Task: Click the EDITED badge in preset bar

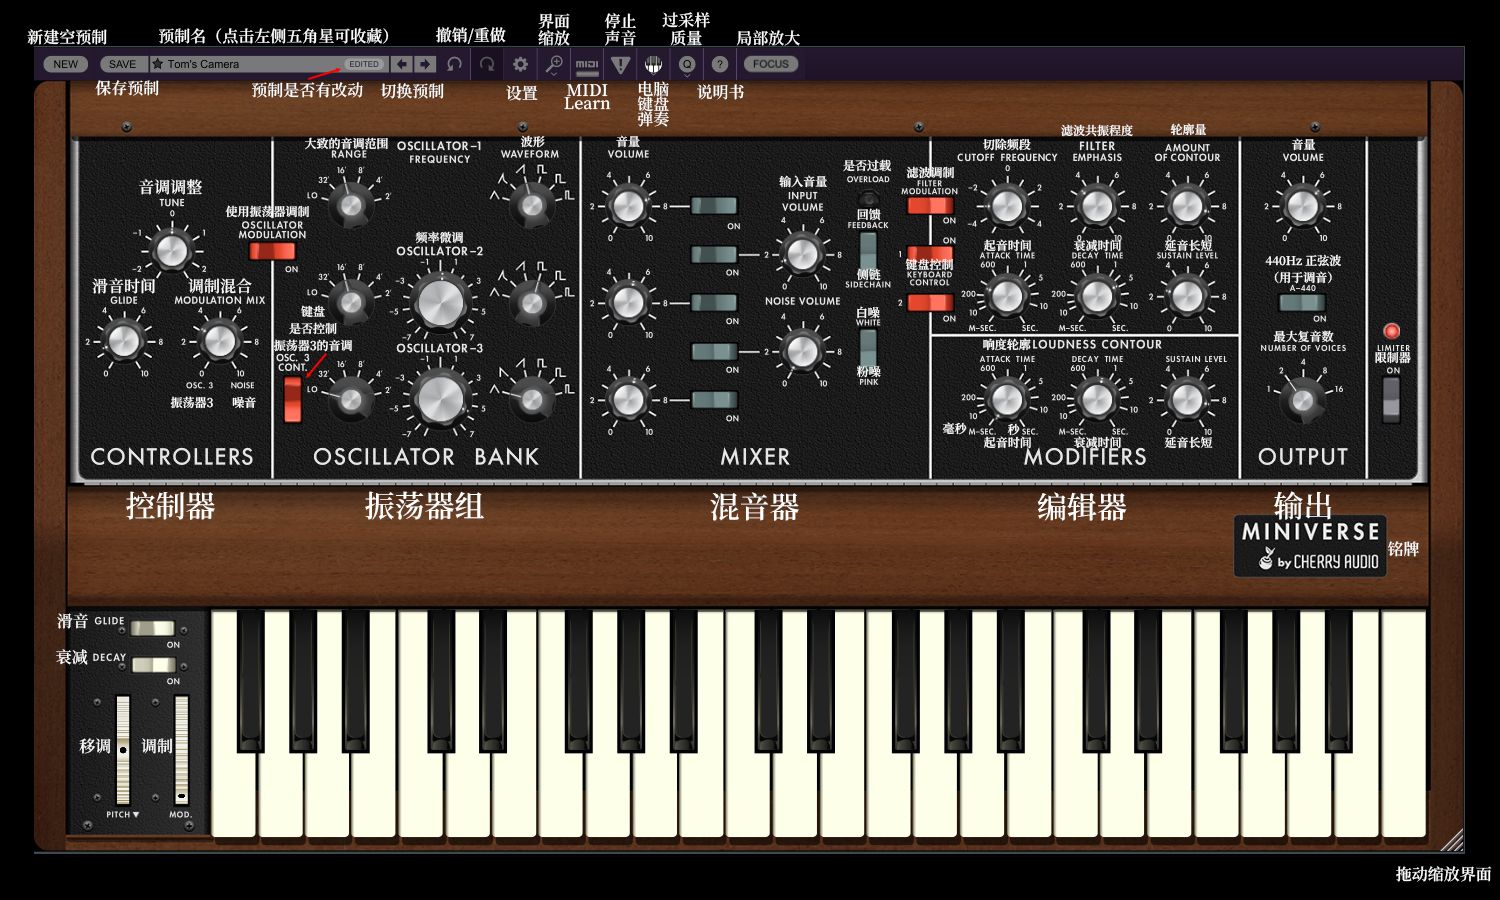Action: (x=364, y=64)
